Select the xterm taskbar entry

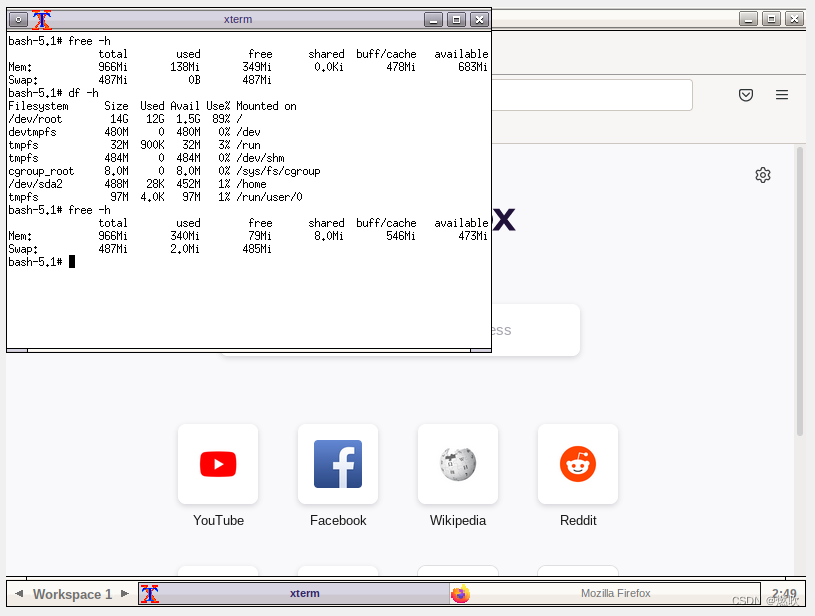click(x=294, y=594)
